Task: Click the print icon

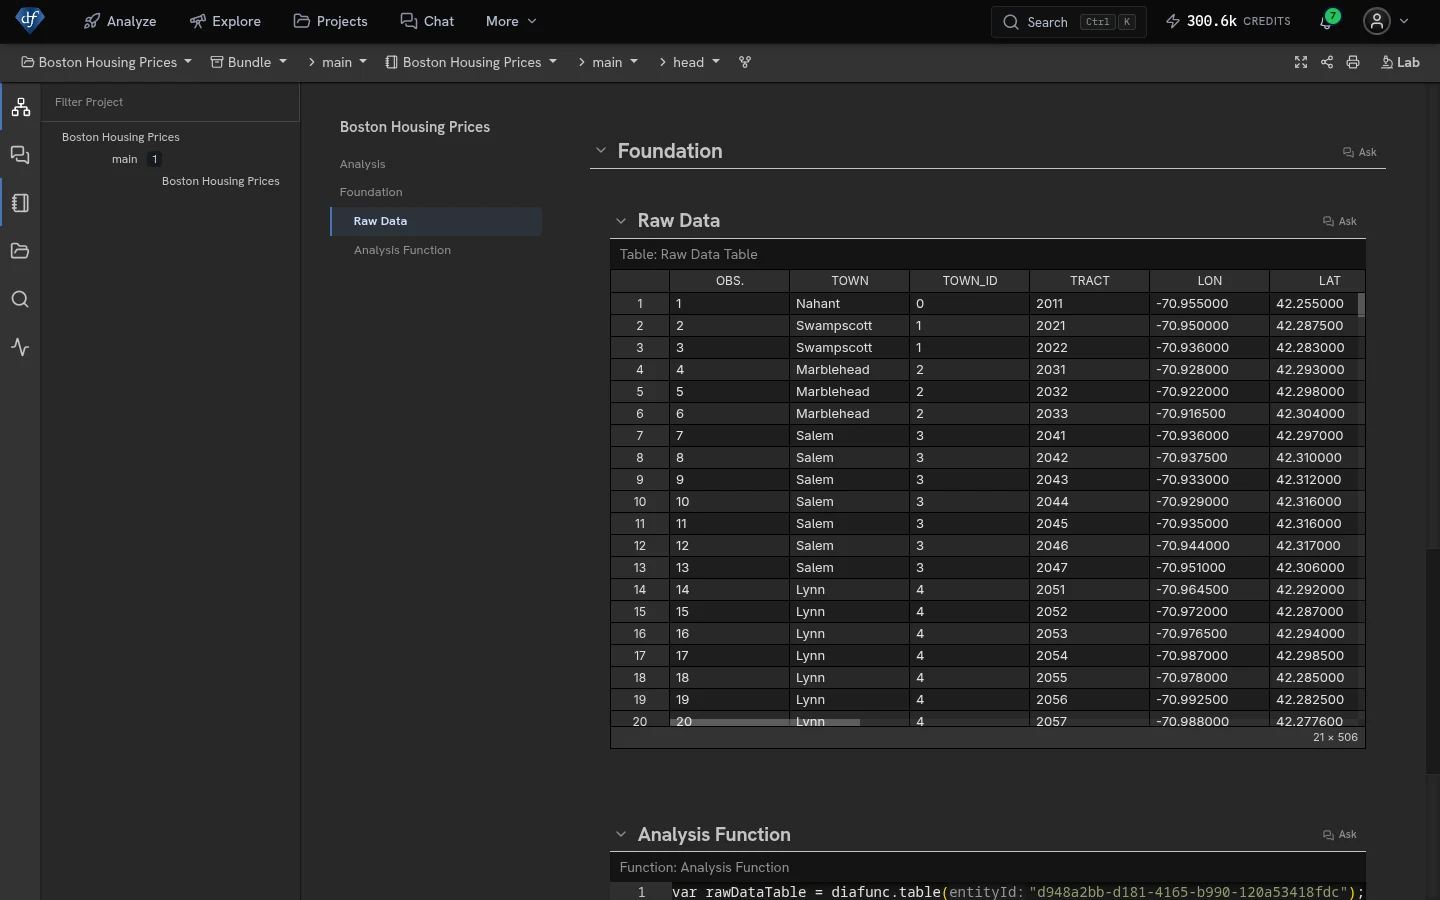Action: 1353,62
